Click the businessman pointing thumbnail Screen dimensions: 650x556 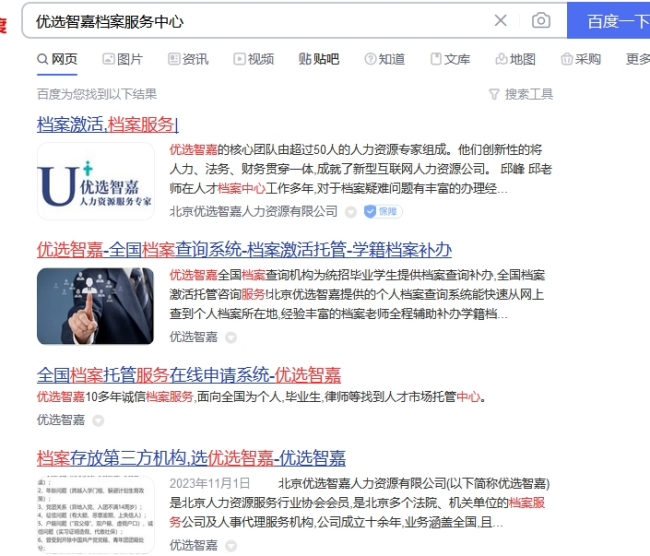[x=95, y=306]
